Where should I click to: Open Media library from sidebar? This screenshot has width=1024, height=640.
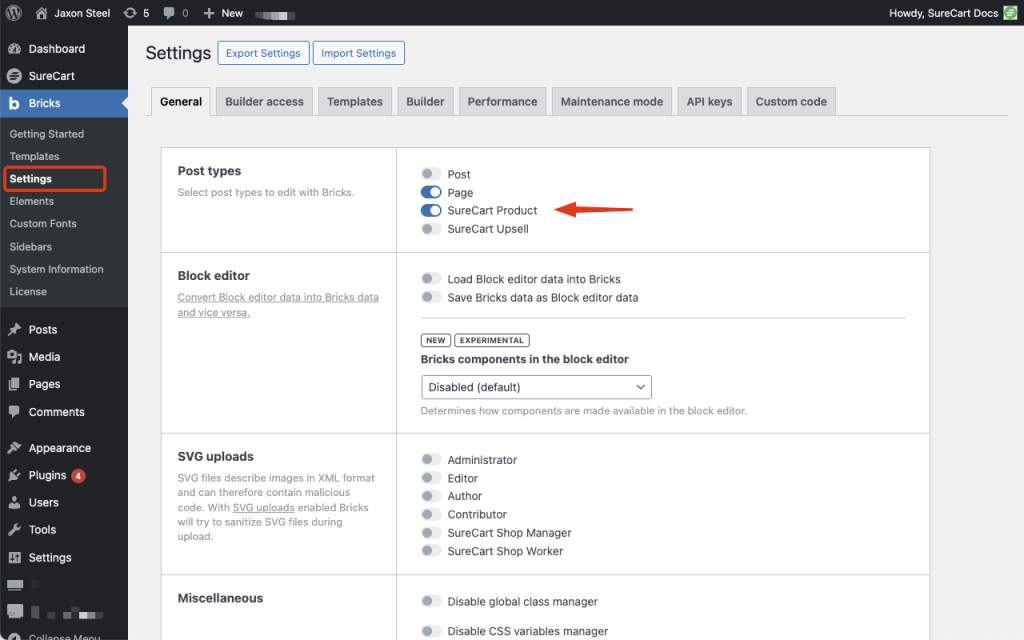pyautogui.click(x=44, y=357)
